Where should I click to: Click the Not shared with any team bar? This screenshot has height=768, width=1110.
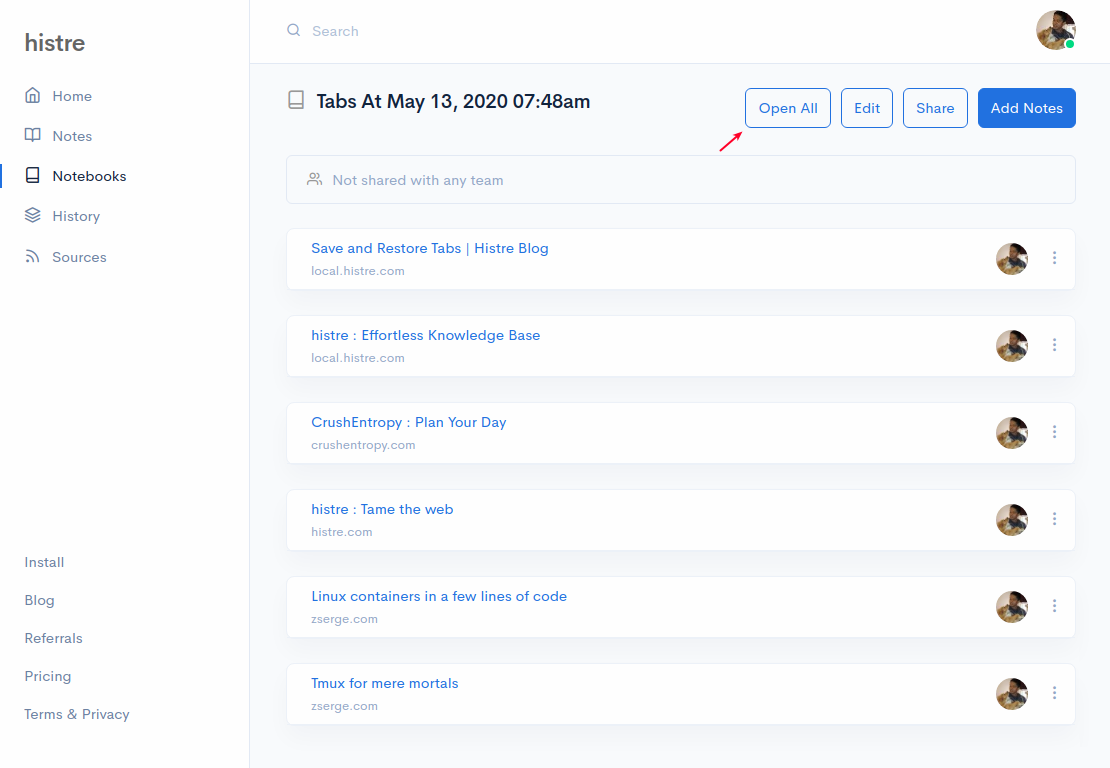click(x=680, y=180)
